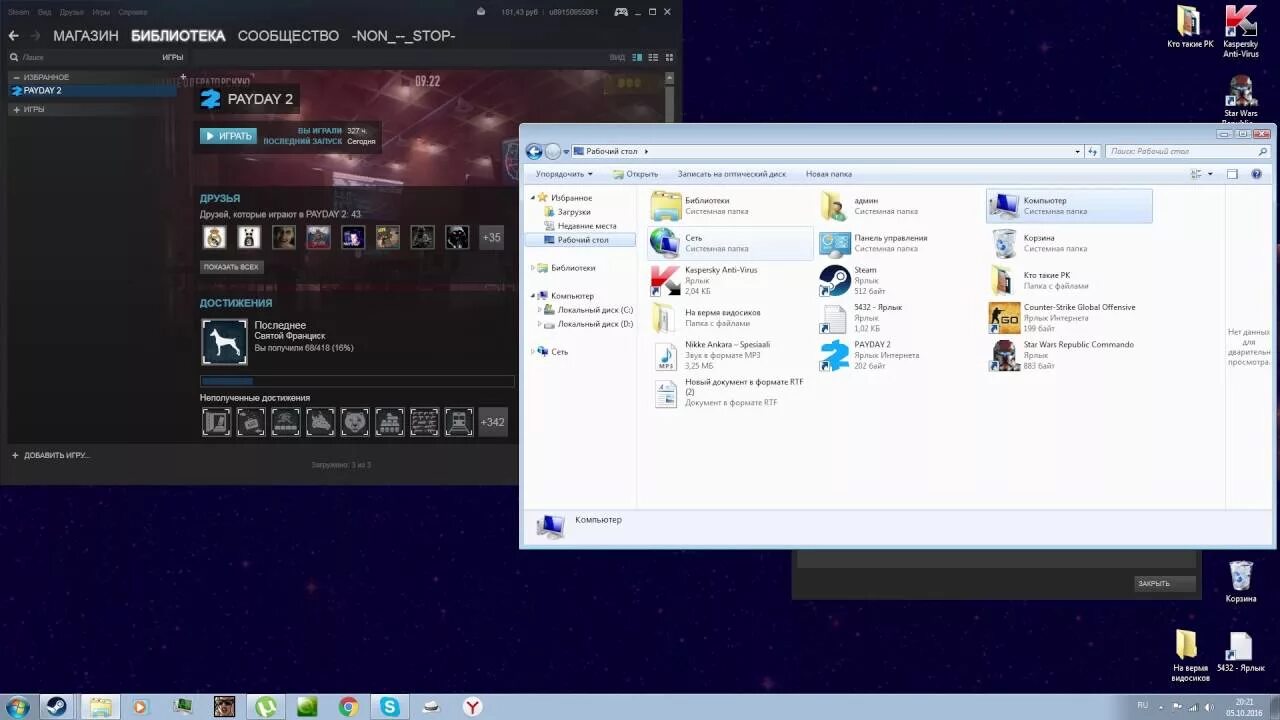Image resolution: width=1280 pixels, height=720 pixels.
Task: Open the -NON_--_STOP- profile tab
Action: click(403, 35)
